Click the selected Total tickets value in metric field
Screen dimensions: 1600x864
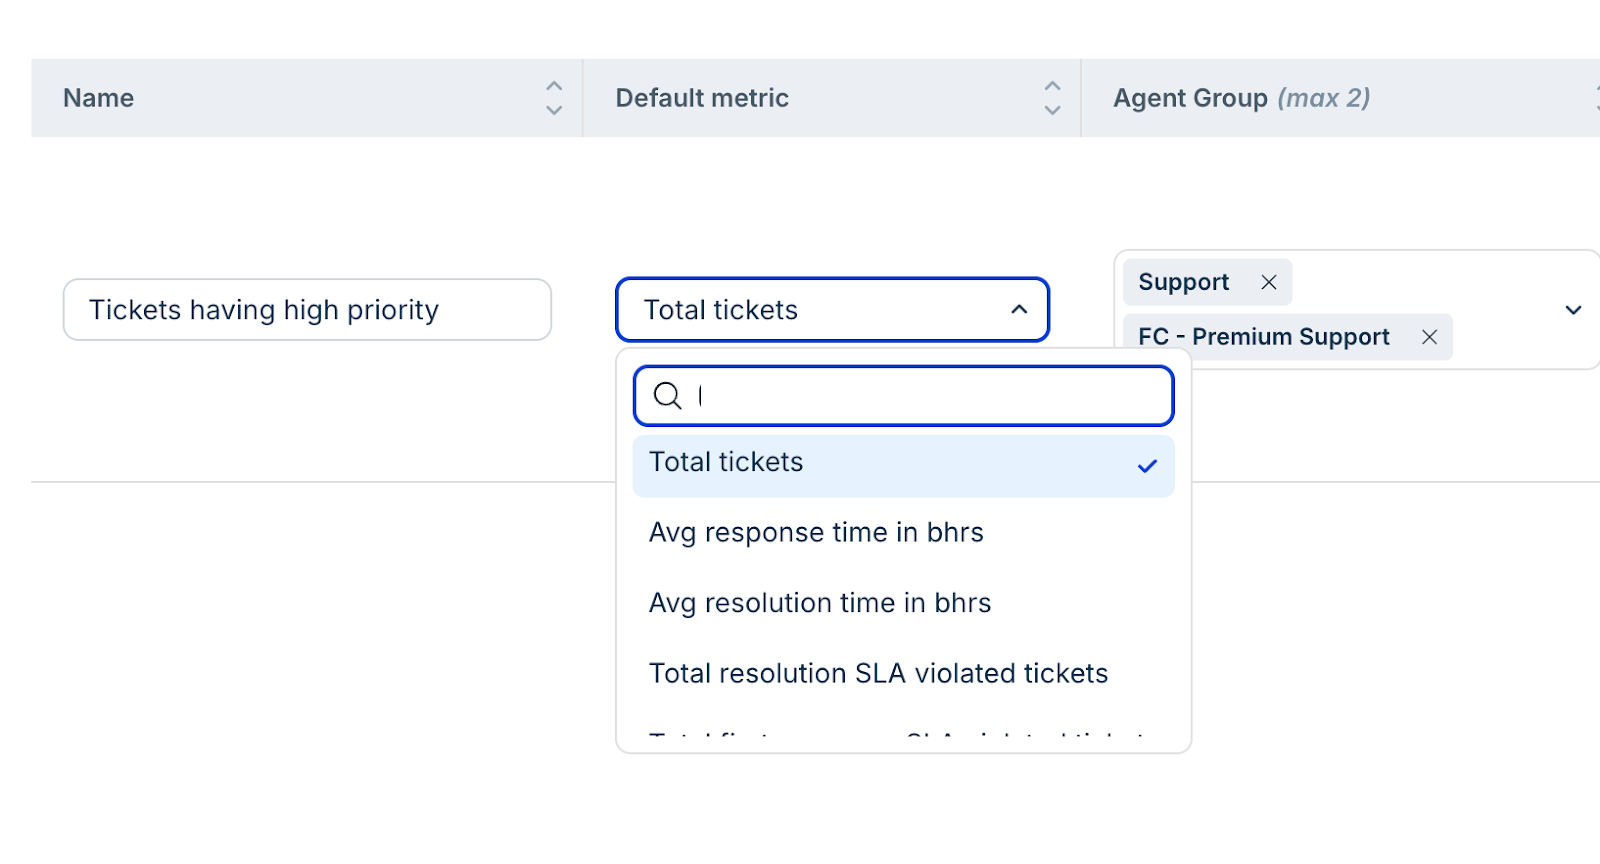[721, 310]
